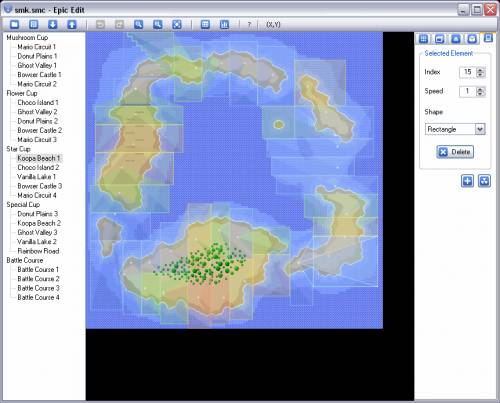This screenshot has height=403, width=500.
Task: Select the Battle Course group heading
Action: [25, 260]
